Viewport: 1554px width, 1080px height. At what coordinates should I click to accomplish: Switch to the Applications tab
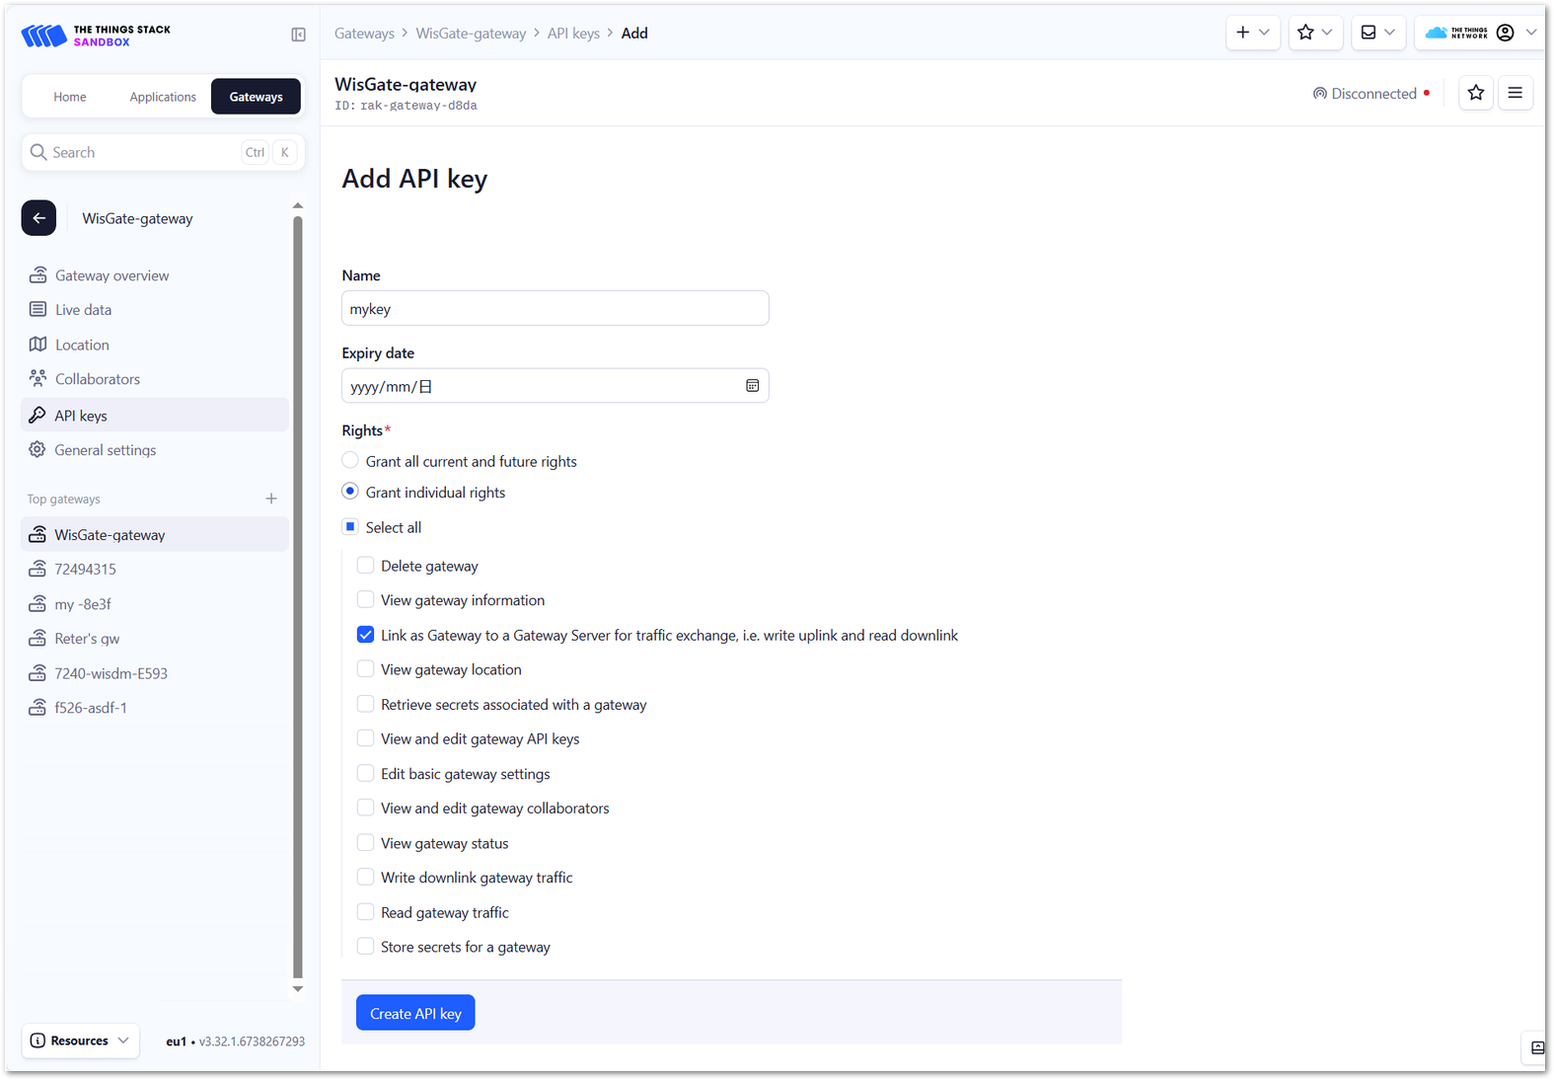point(163,97)
